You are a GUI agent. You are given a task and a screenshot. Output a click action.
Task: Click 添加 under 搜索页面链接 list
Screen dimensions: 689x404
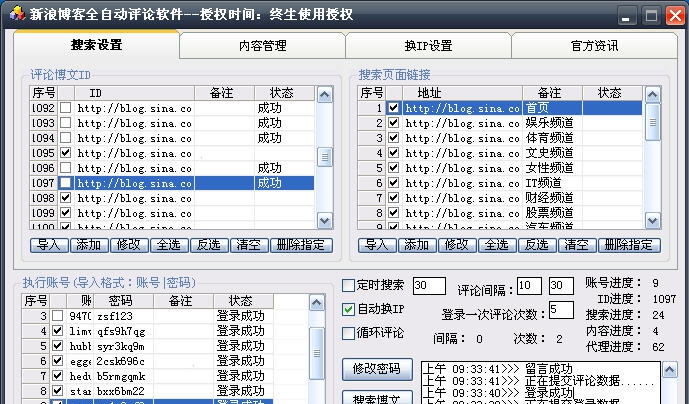click(x=417, y=245)
